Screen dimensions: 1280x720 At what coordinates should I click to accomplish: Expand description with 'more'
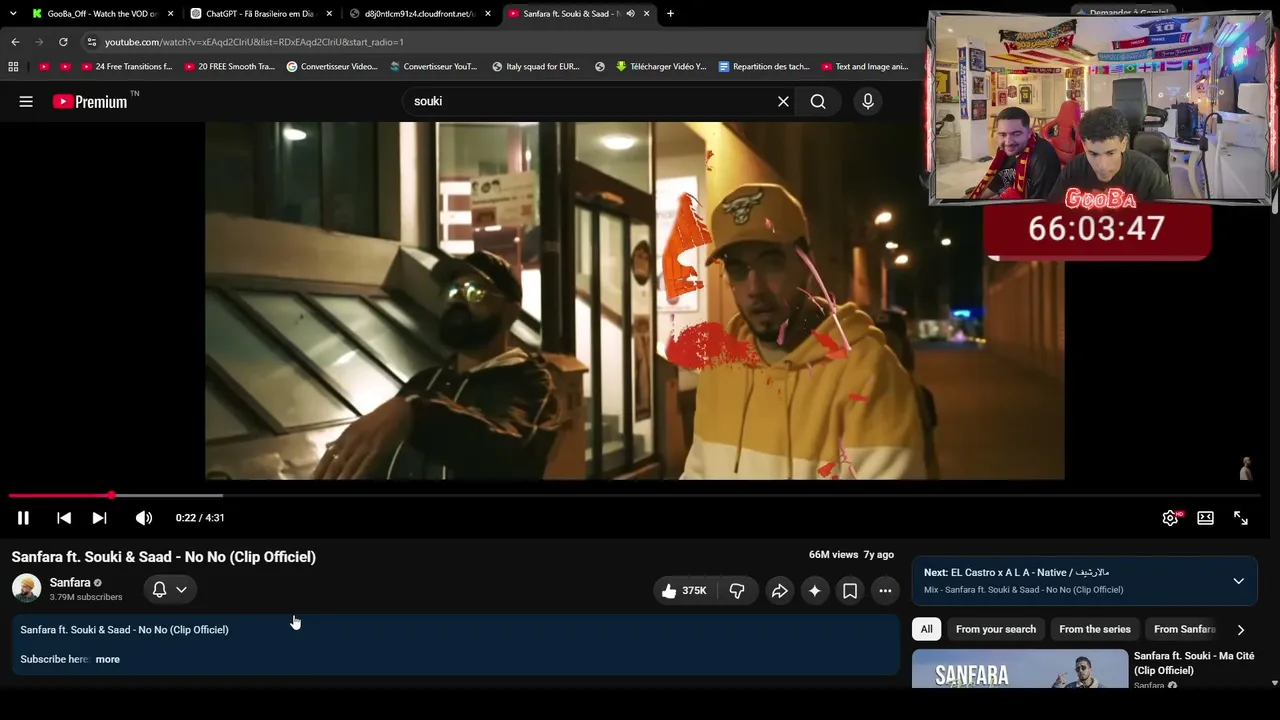(x=107, y=659)
